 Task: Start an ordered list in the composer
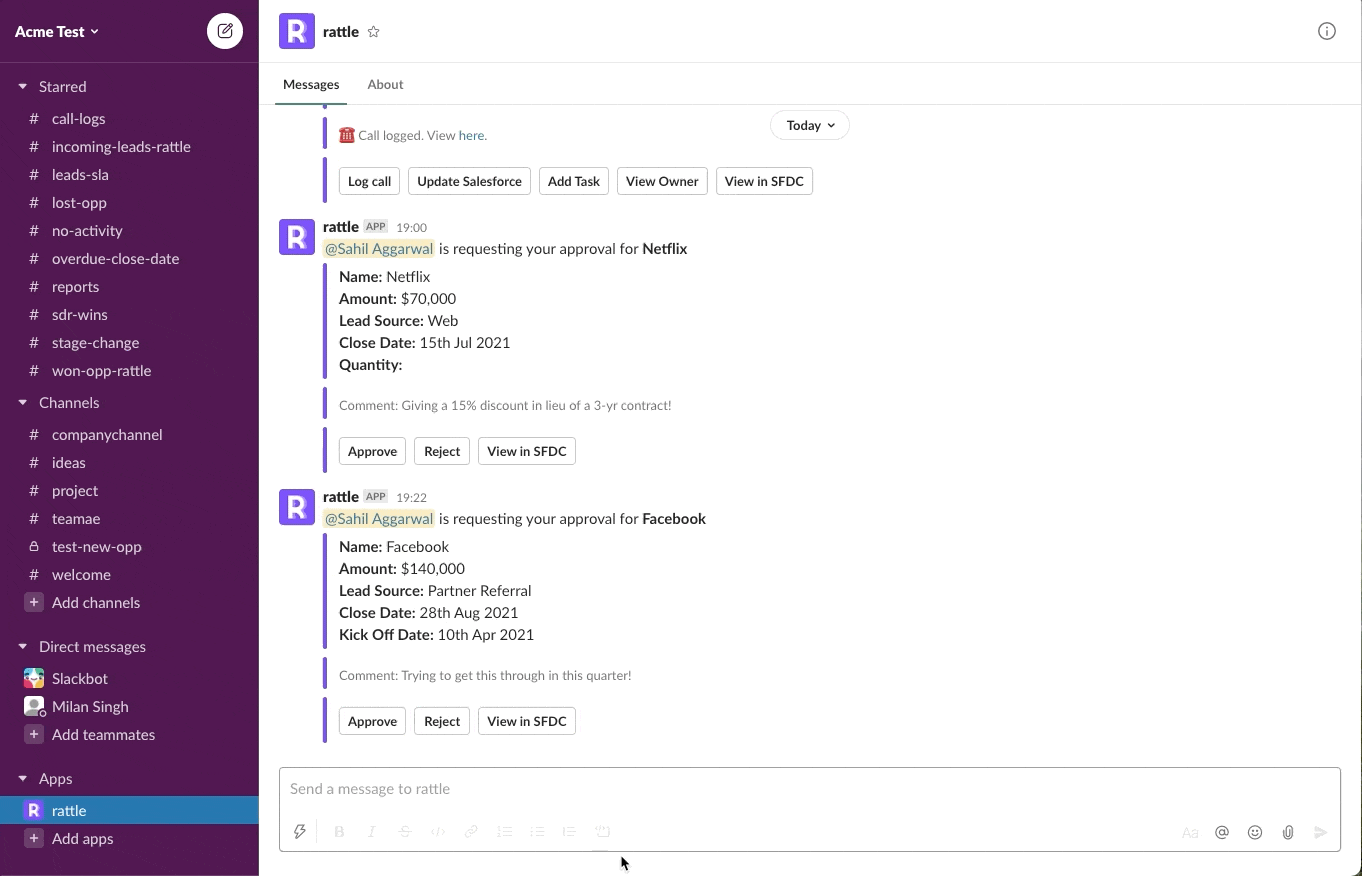click(x=504, y=831)
